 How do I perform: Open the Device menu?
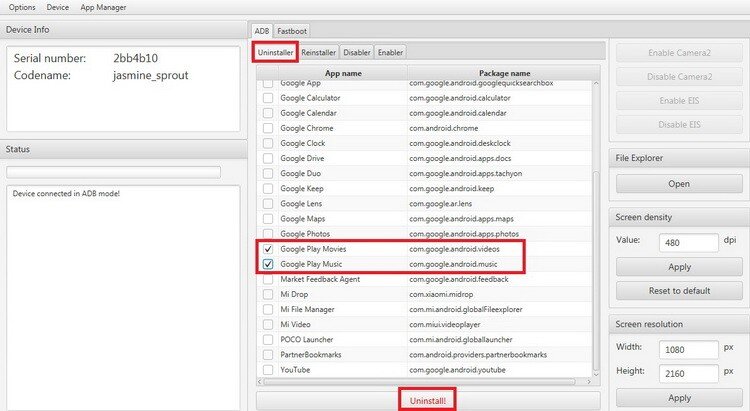pyautogui.click(x=57, y=7)
